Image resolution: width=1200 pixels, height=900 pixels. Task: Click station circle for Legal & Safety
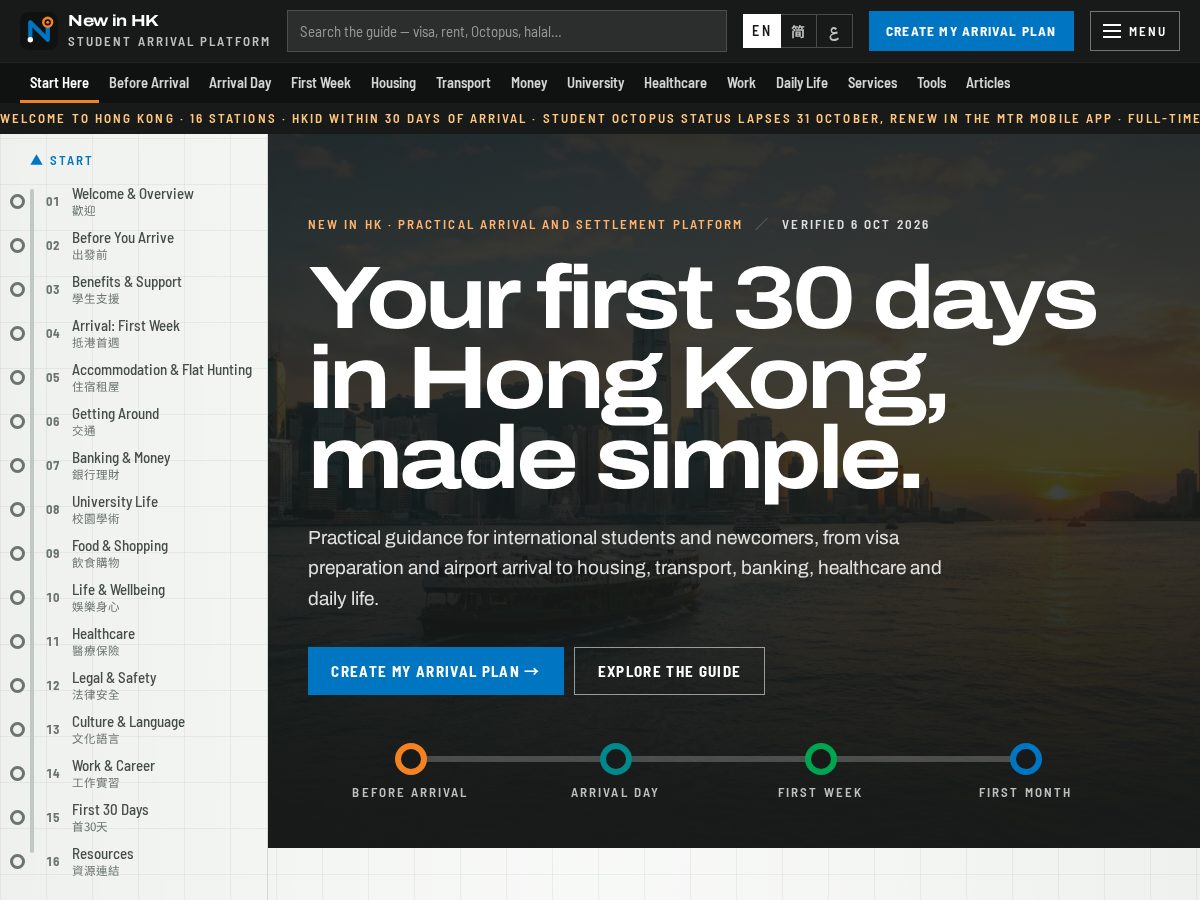(17, 685)
